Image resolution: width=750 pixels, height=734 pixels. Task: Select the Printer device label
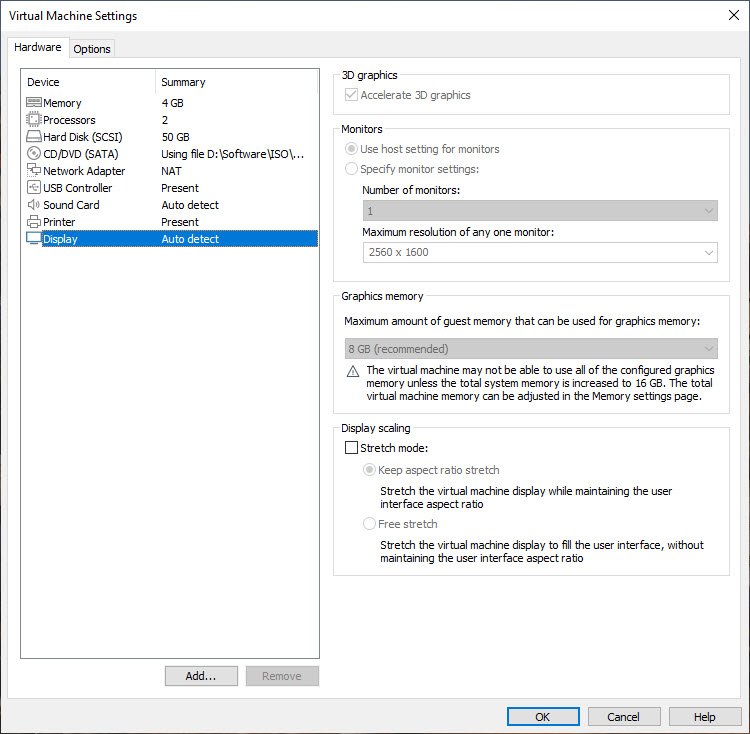click(59, 222)
